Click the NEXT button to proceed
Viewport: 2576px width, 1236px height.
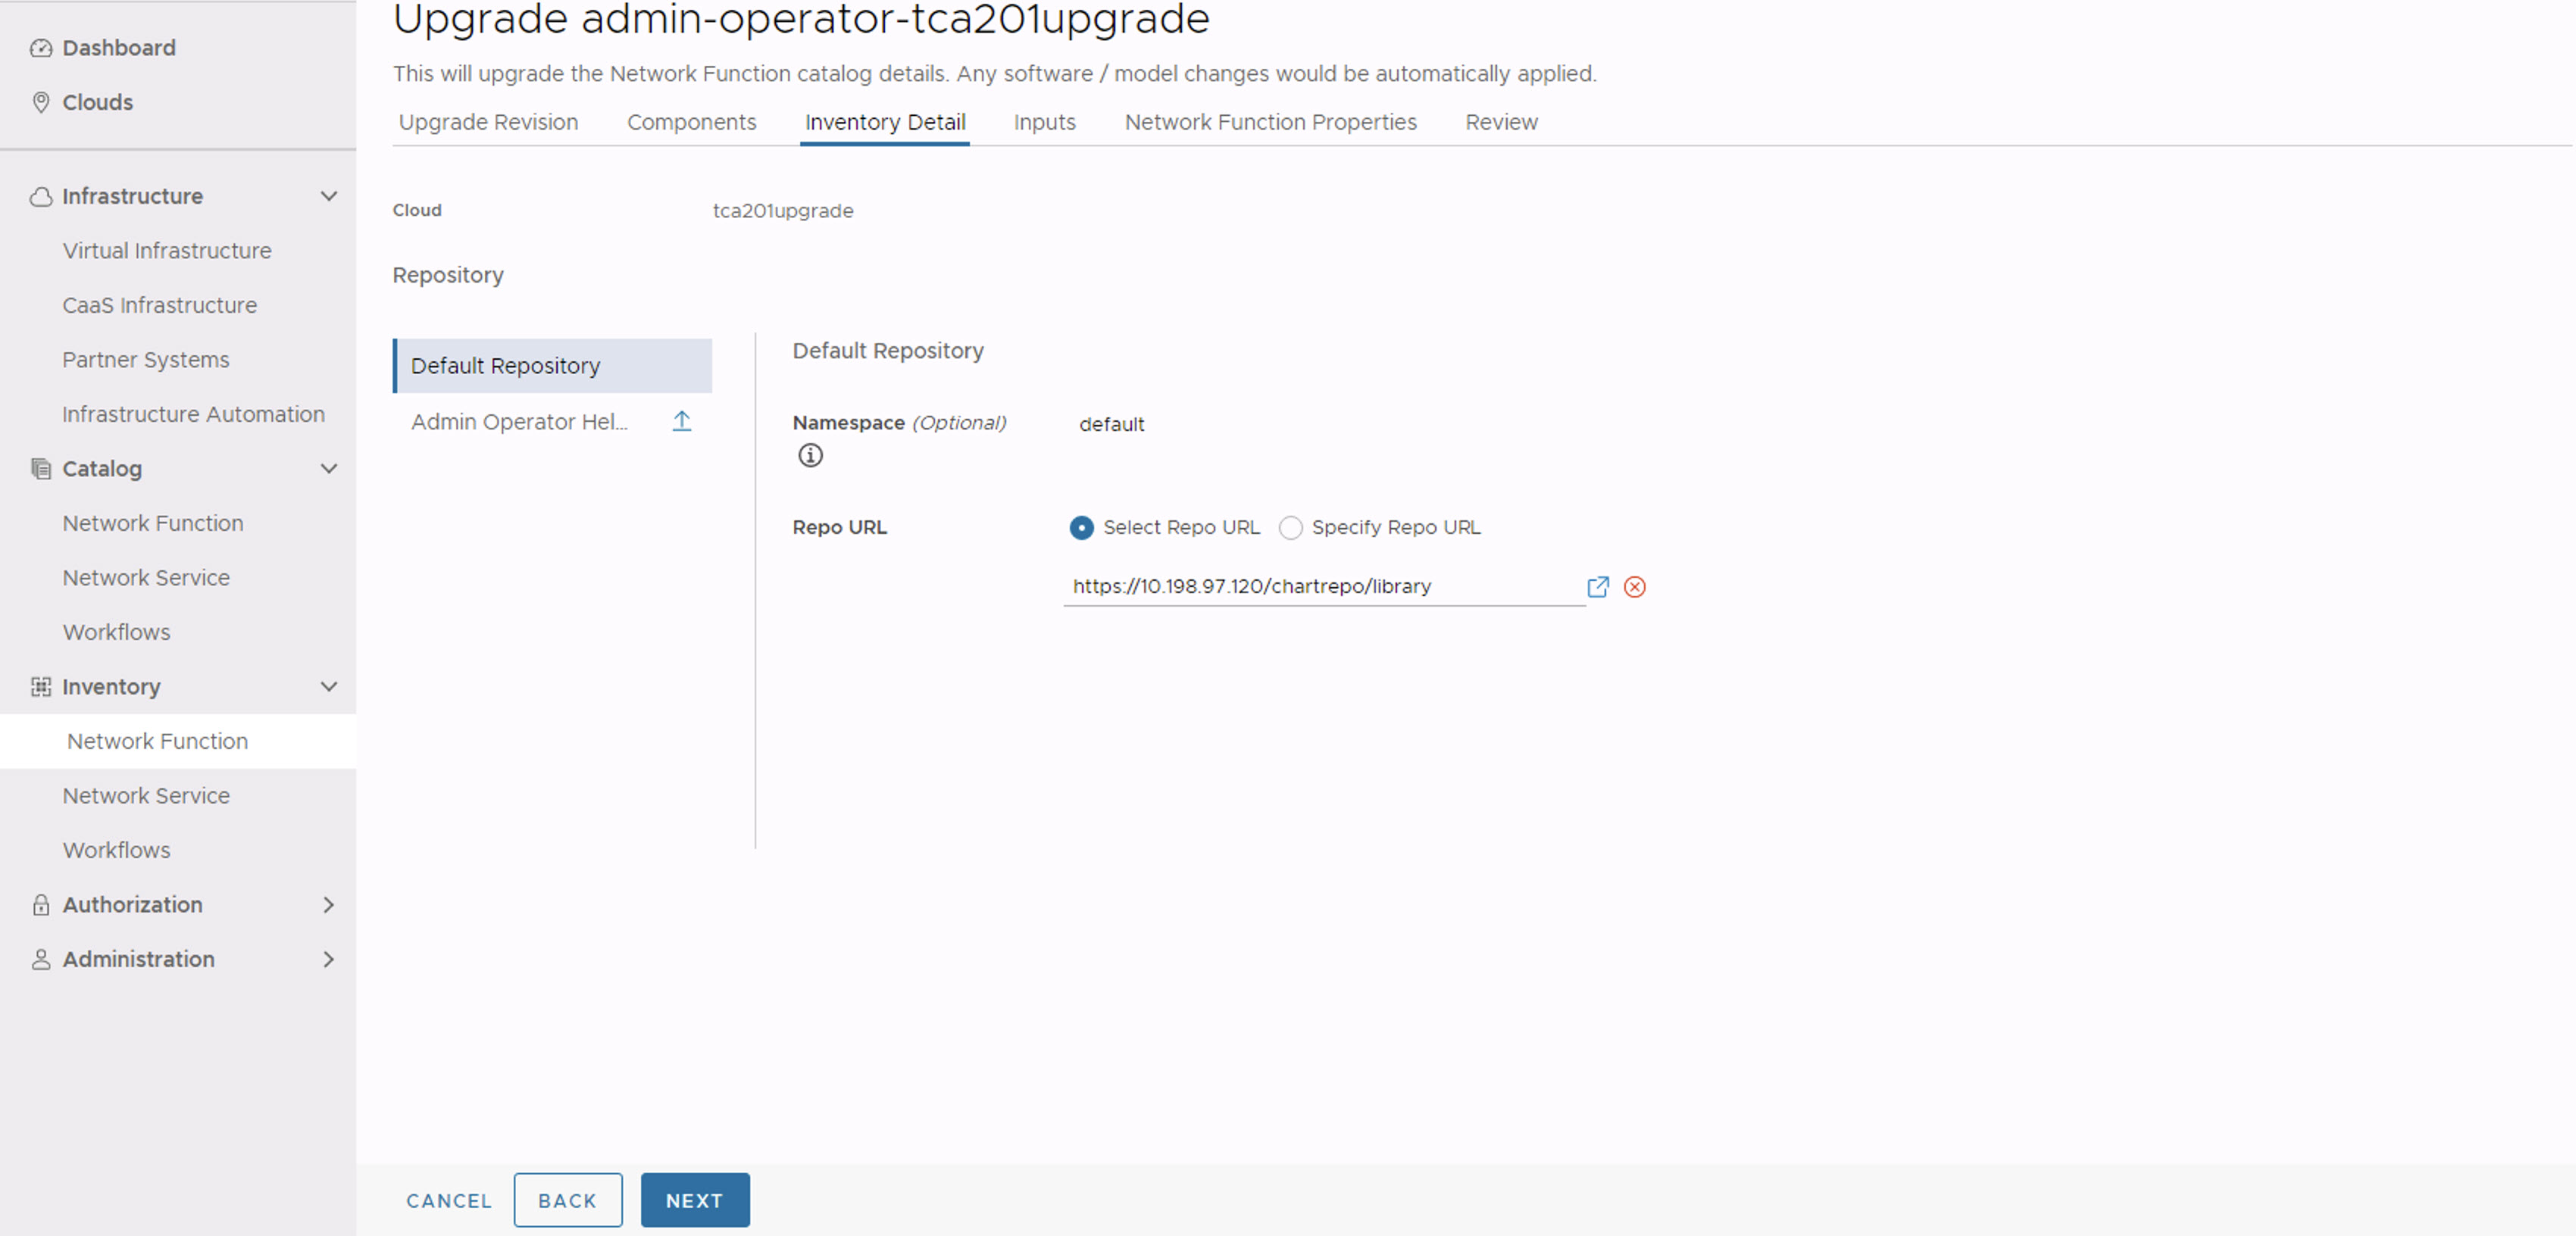coord(693,1200)
